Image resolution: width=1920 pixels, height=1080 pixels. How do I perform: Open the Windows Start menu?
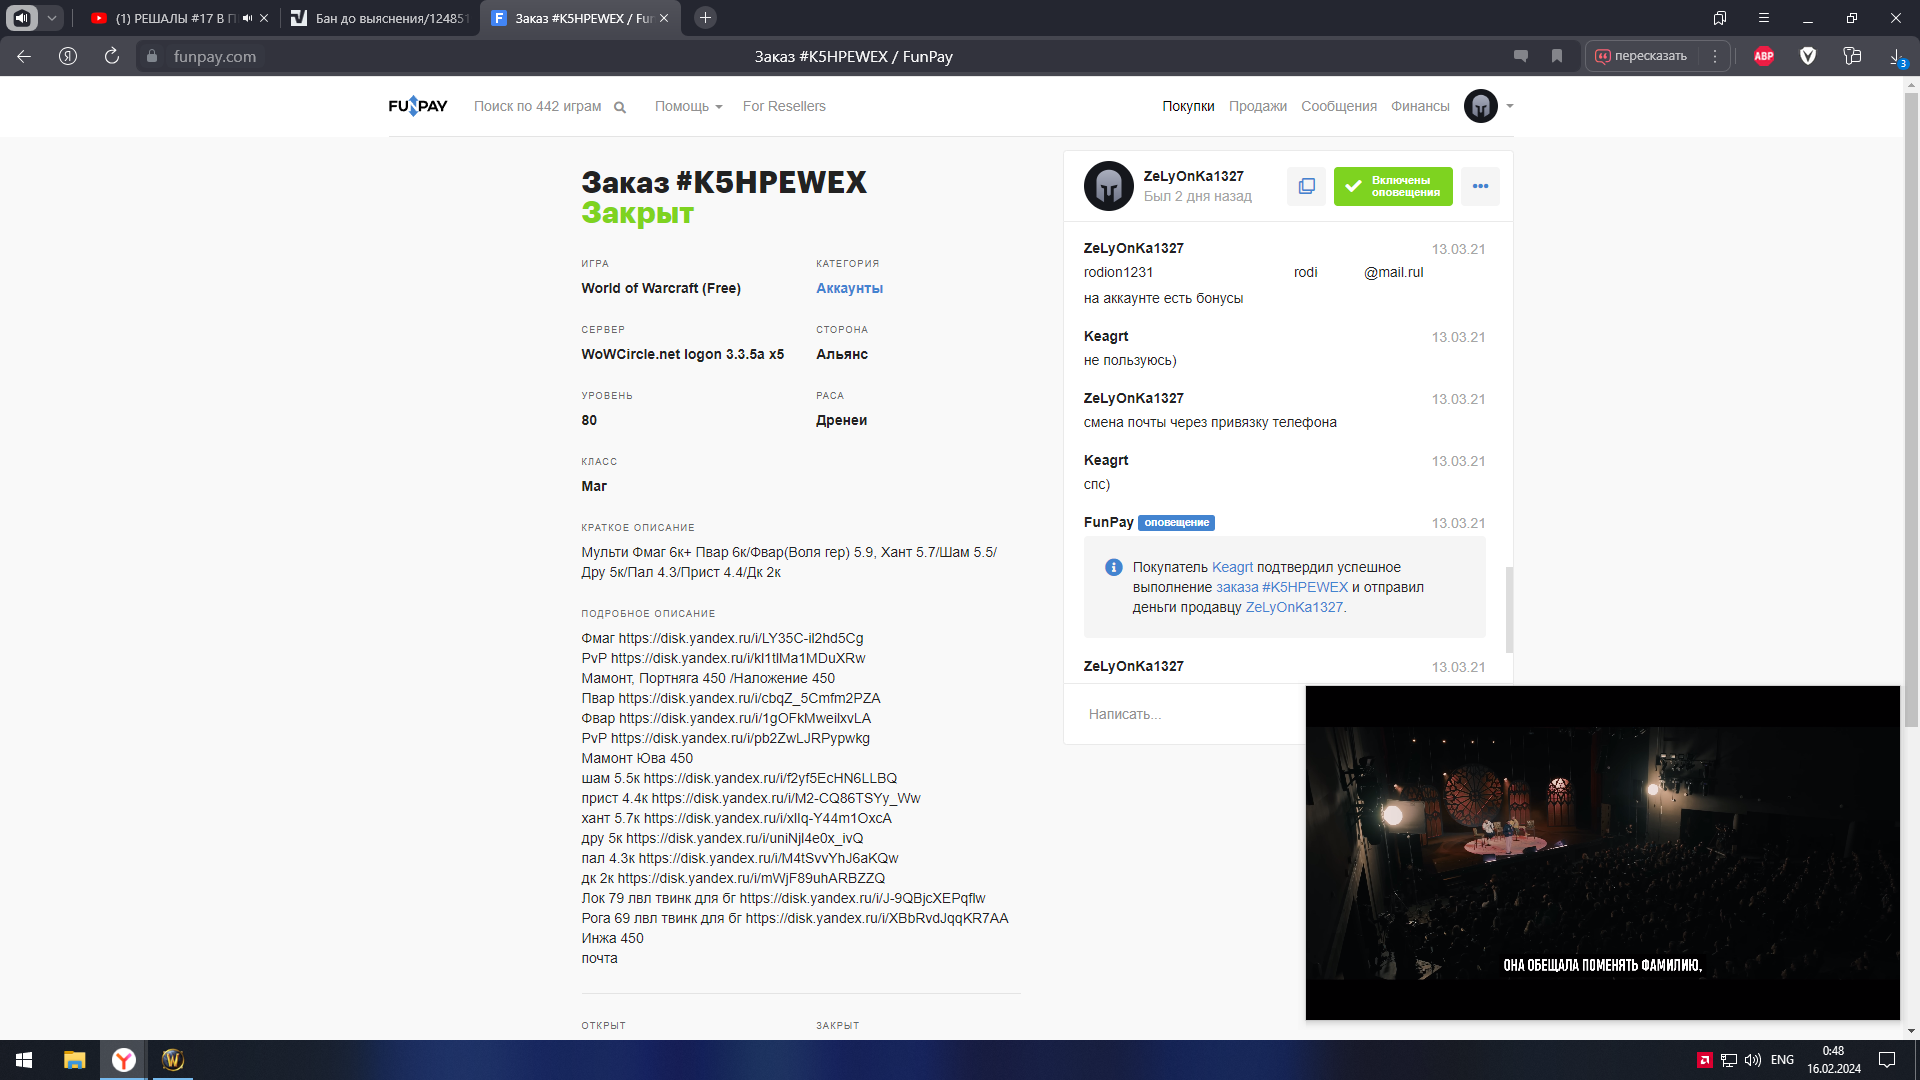[24, 1060]
